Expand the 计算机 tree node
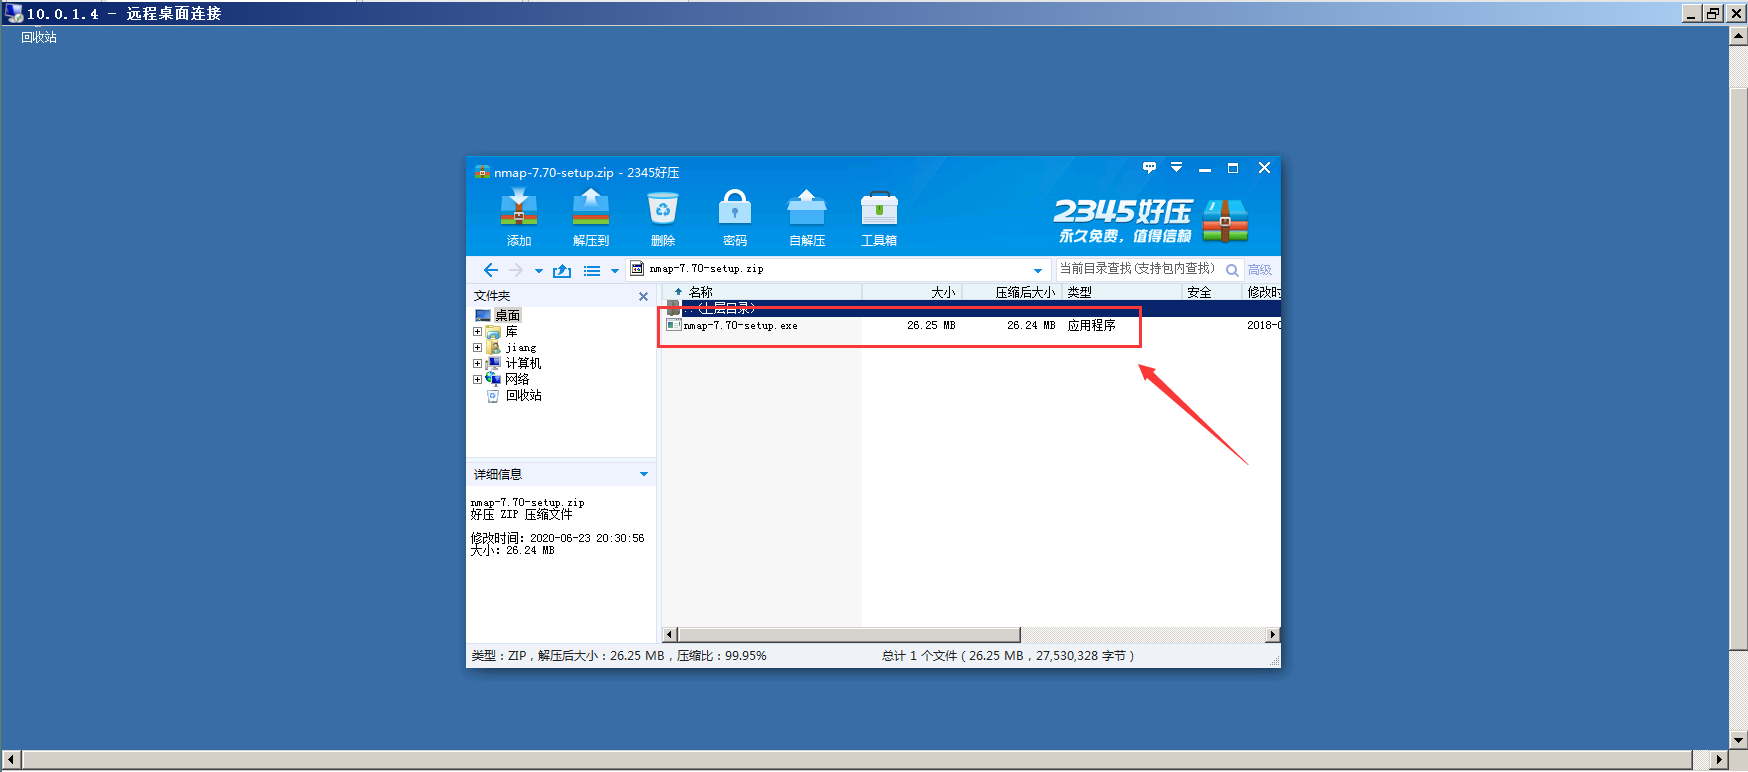The width and height of the screenshot is (1748, 772). 477,363
